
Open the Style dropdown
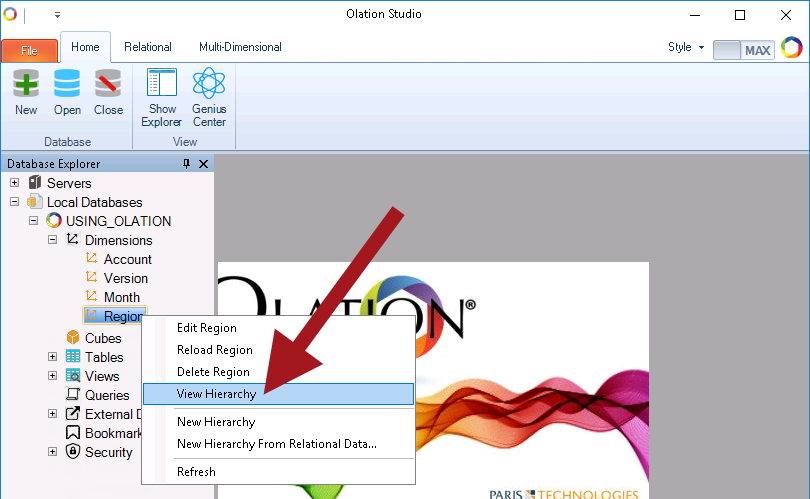[x=686, y=48]
